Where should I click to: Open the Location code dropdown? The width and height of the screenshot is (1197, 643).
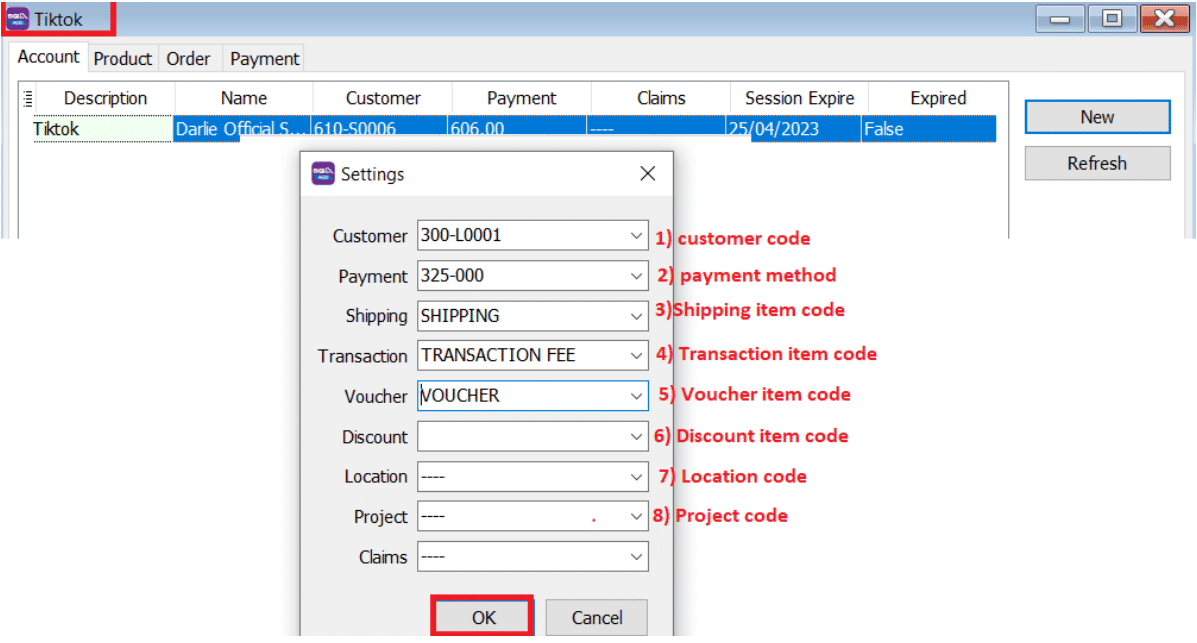pos(637,477)
